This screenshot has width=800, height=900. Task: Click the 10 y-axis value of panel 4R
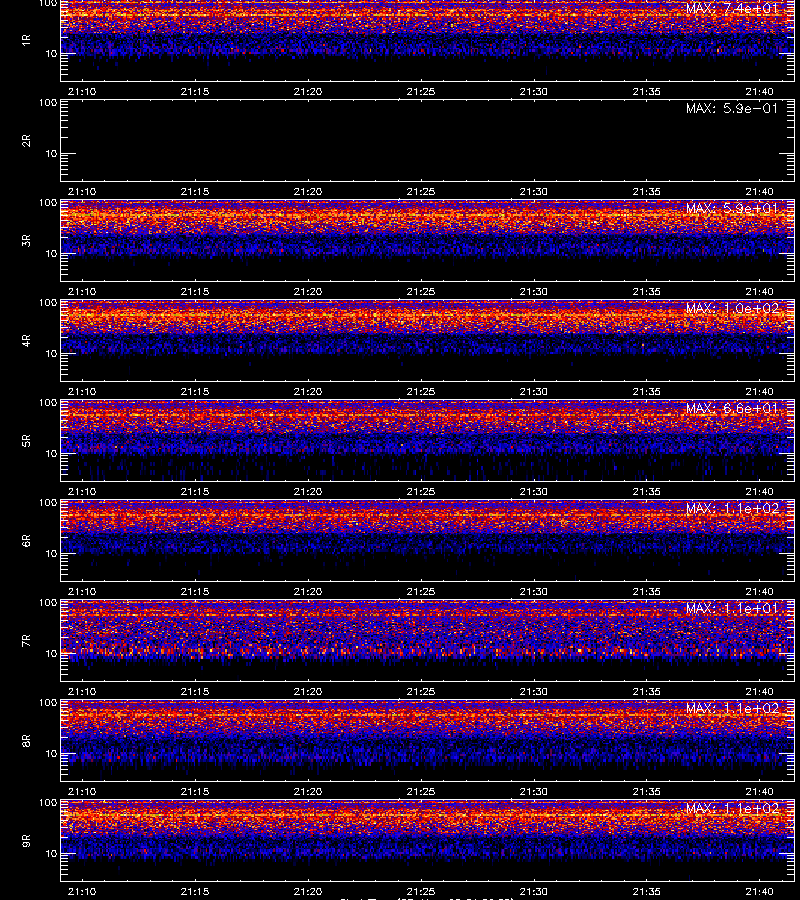click(x=51, y=354)
